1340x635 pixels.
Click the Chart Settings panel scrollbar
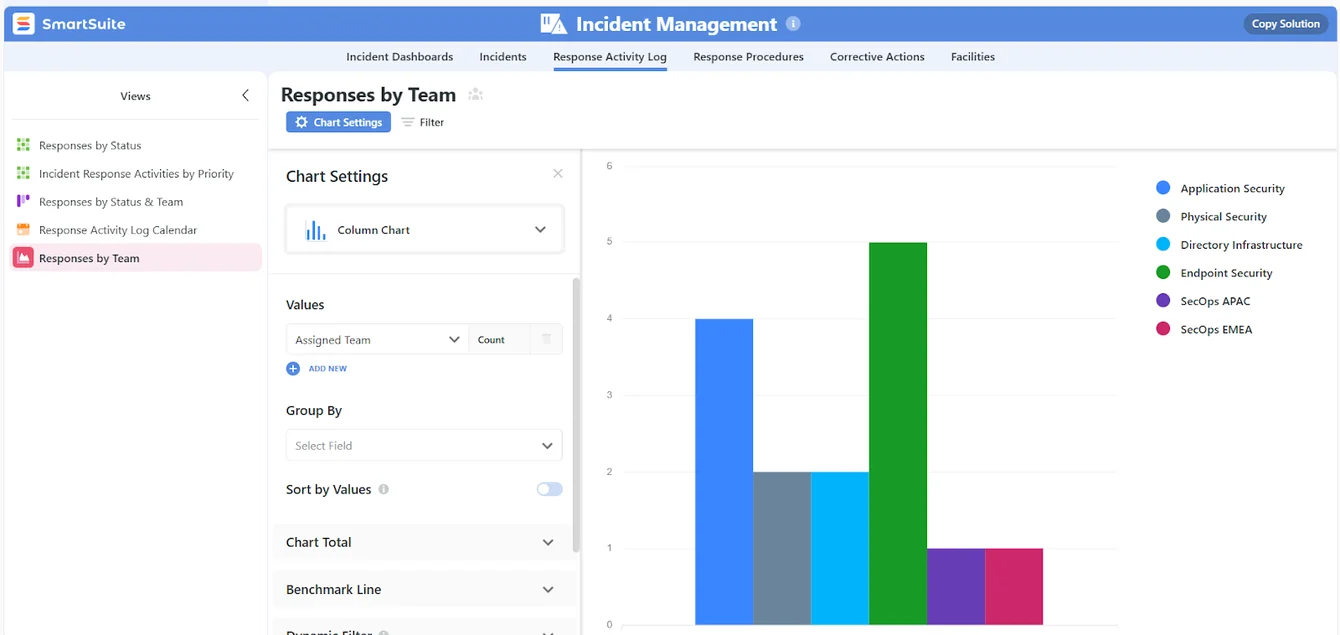[x=576, y=415]
